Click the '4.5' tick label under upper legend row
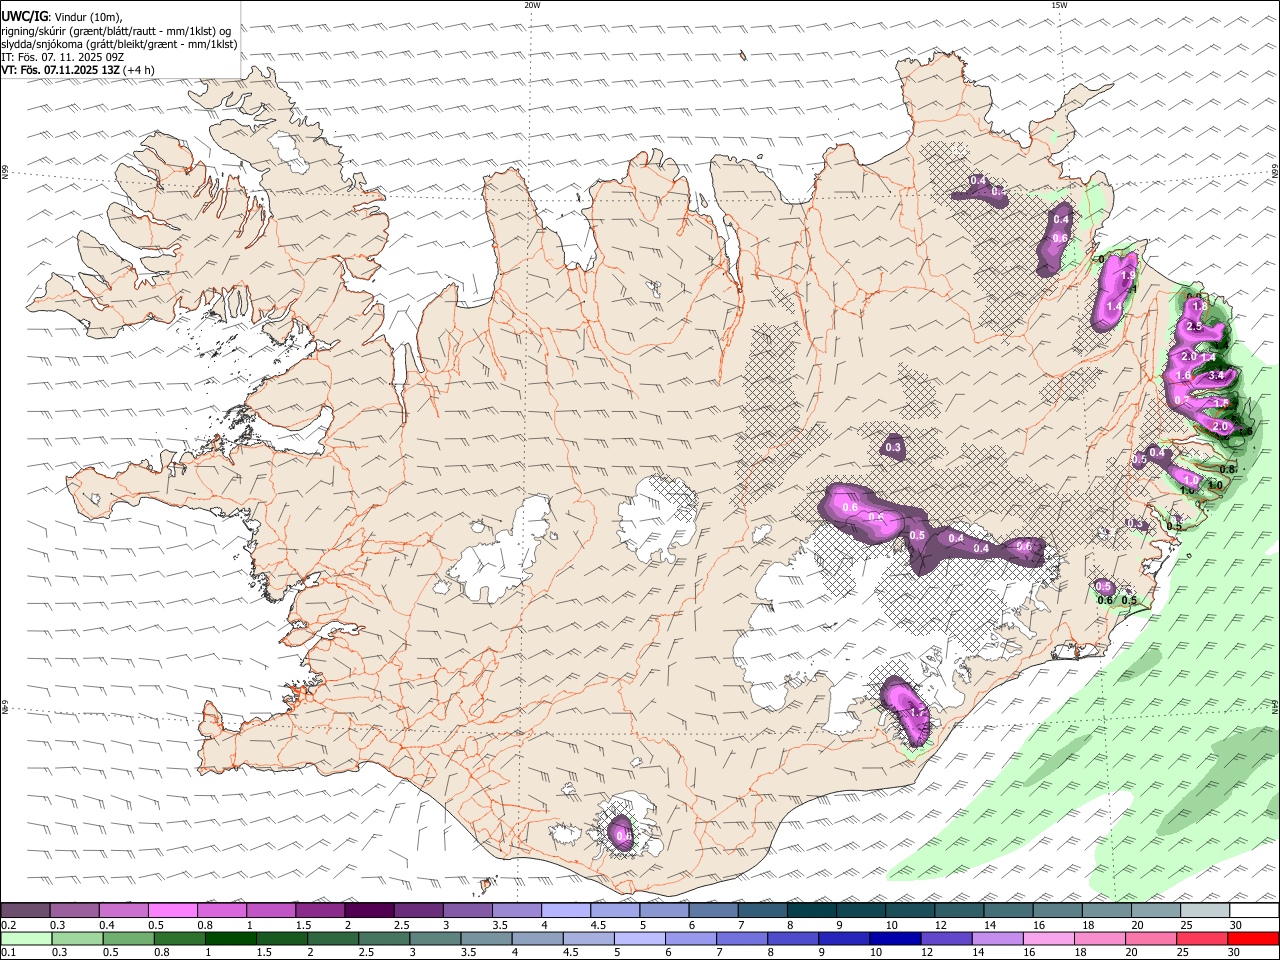Viewport: 1280px width, 960px height. (598, 925)
